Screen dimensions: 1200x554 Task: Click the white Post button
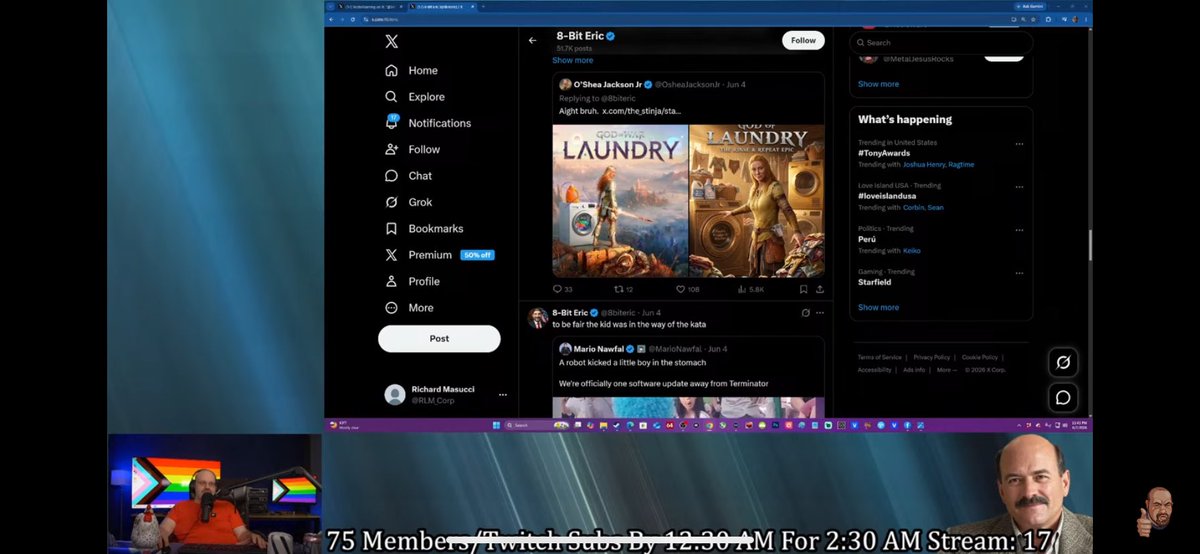[x=439, y=338]
